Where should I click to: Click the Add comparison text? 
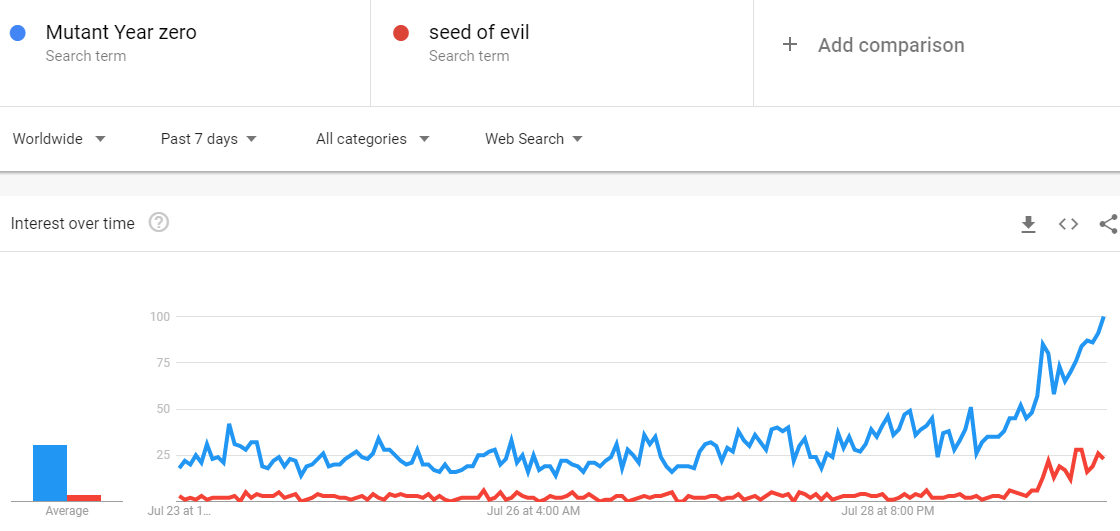(x=891, y=45)
